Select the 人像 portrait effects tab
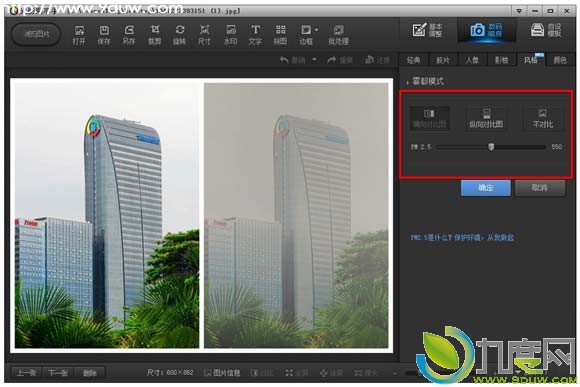This screenshot has height=387, width=580. [472, 60]
